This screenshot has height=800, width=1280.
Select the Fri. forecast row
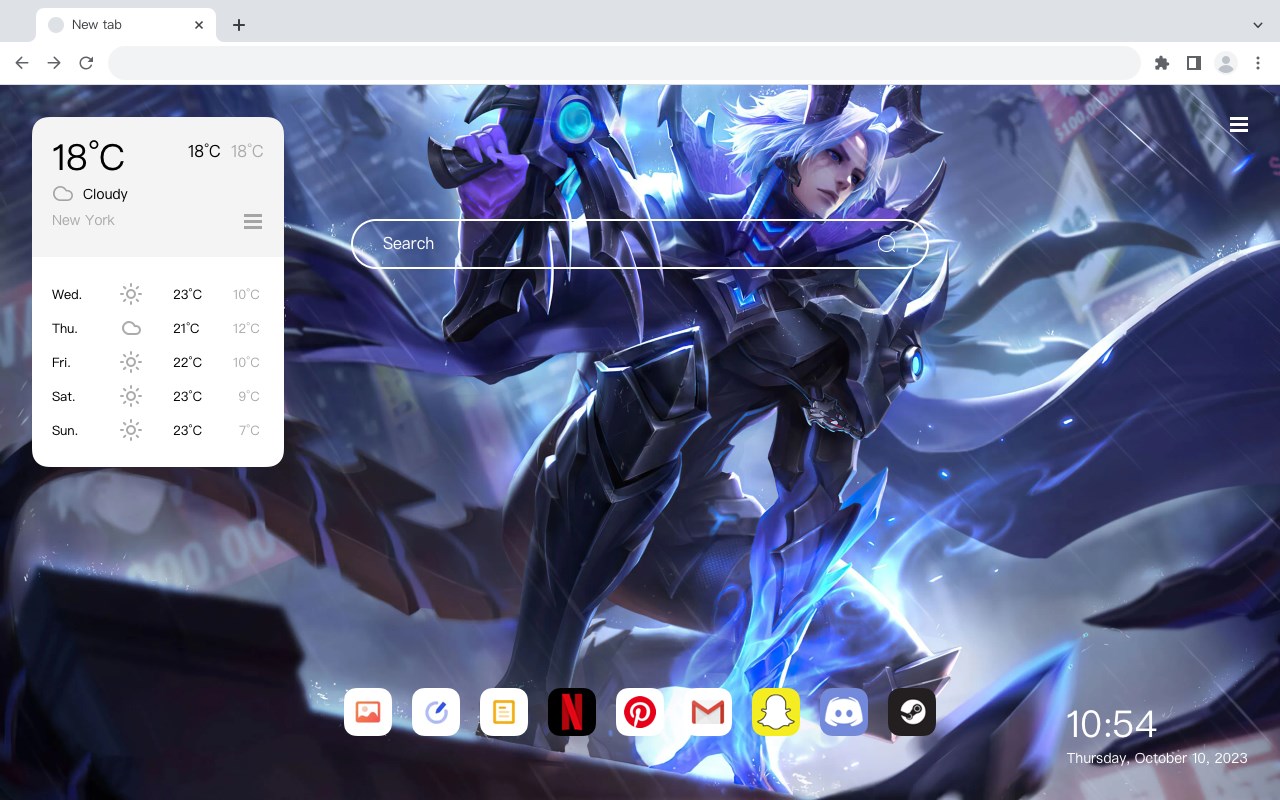point(158,362)
